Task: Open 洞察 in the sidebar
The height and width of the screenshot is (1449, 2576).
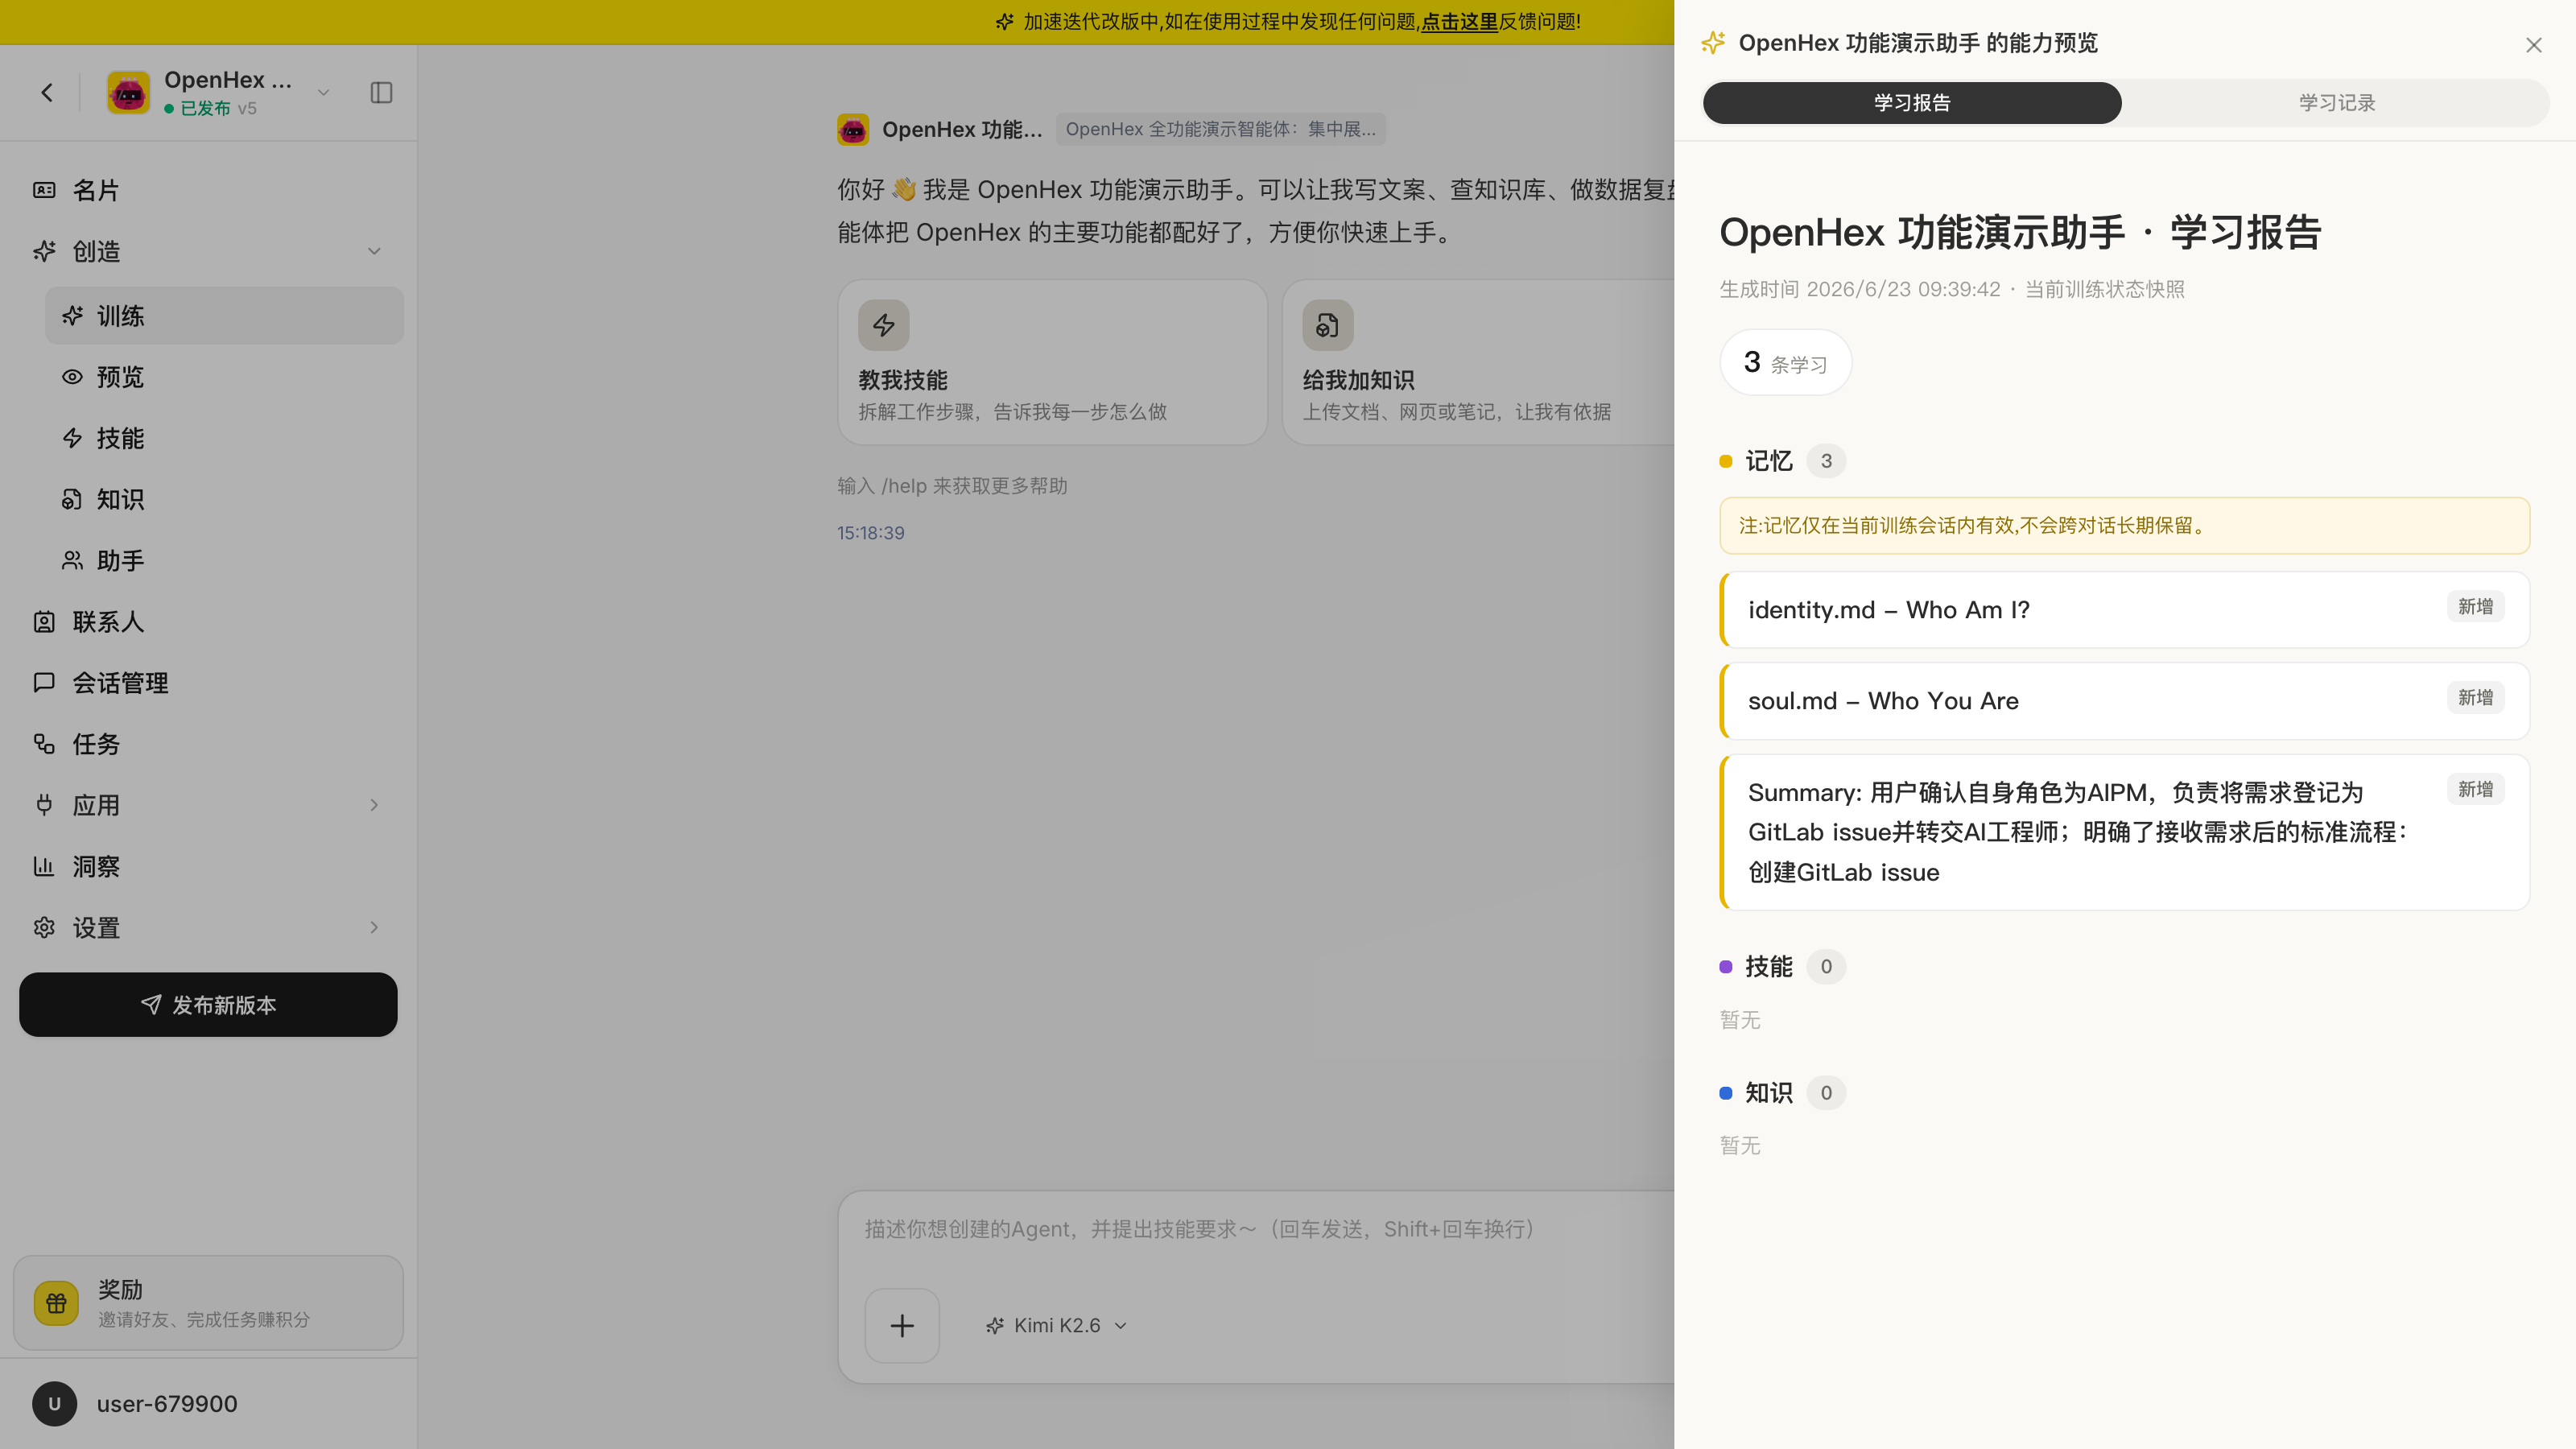Action: point(209,866)
